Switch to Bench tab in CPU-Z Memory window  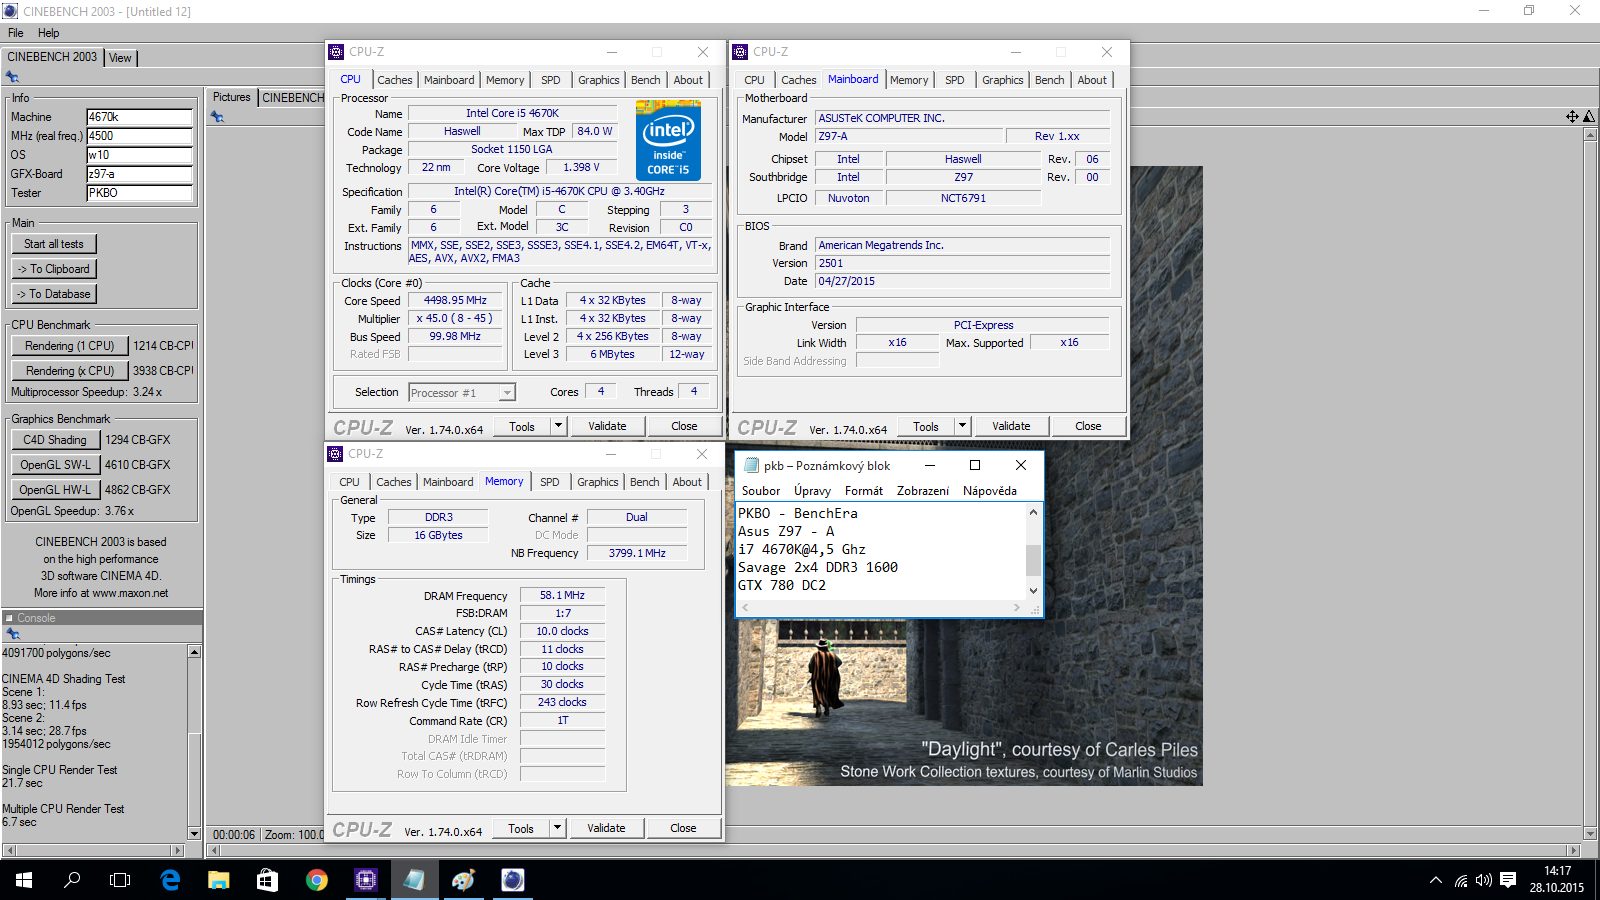[x=644, y=482]
